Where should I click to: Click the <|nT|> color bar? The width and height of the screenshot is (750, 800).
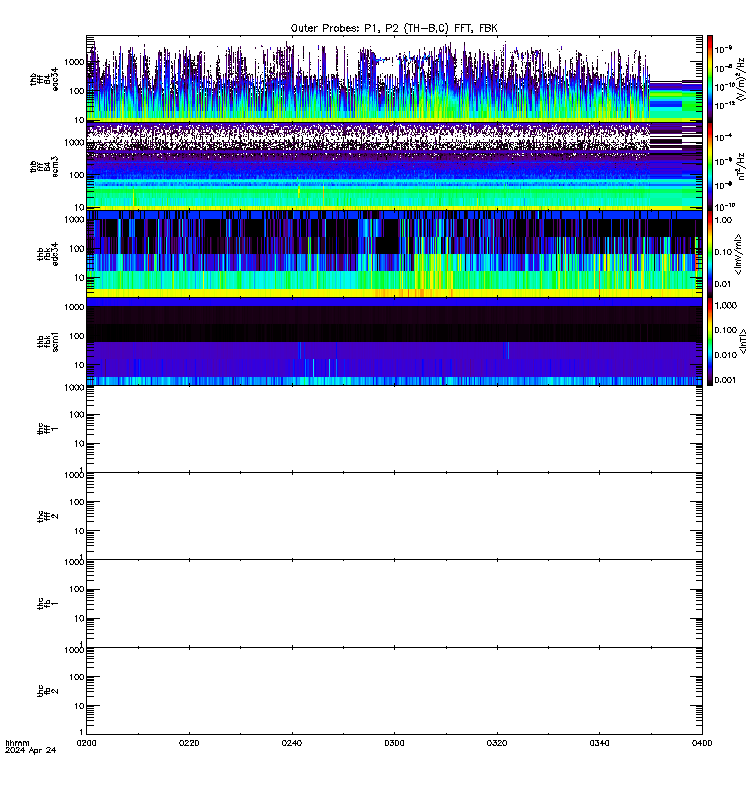710,341
